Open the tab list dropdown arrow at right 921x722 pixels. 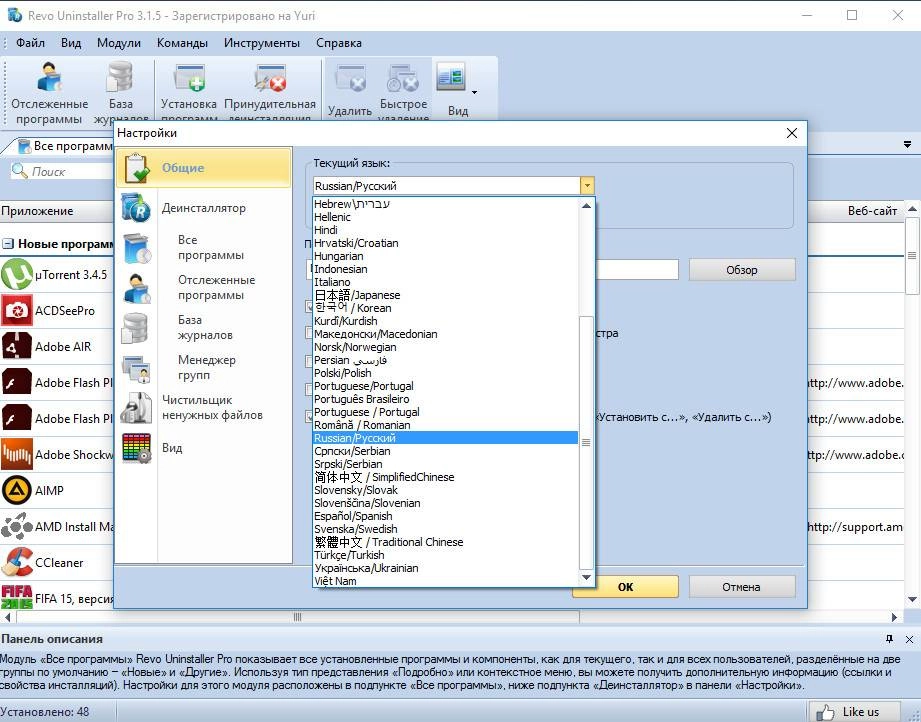907,145
